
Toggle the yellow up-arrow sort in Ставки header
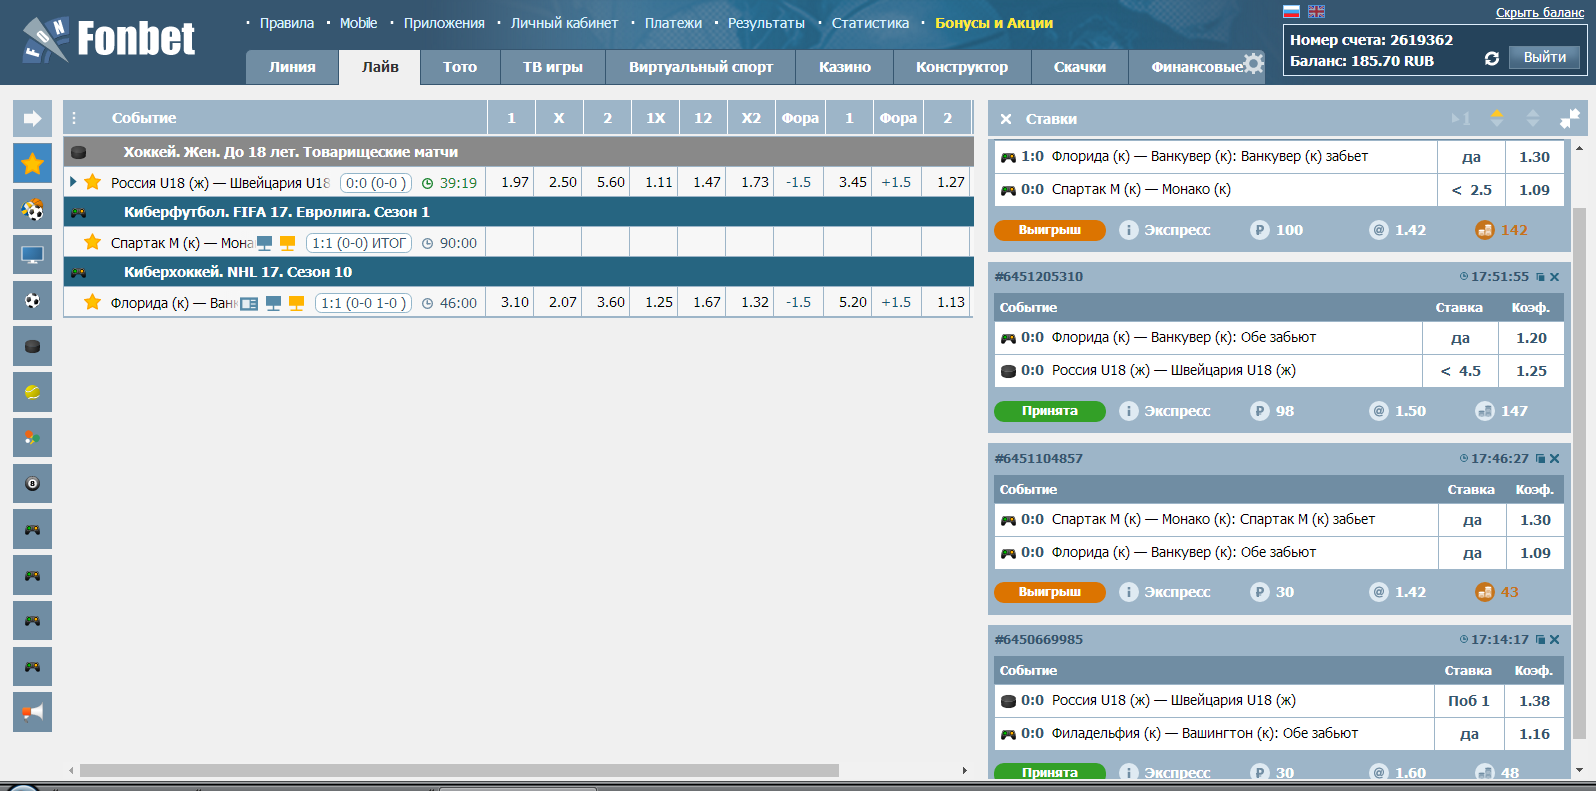1497,118
